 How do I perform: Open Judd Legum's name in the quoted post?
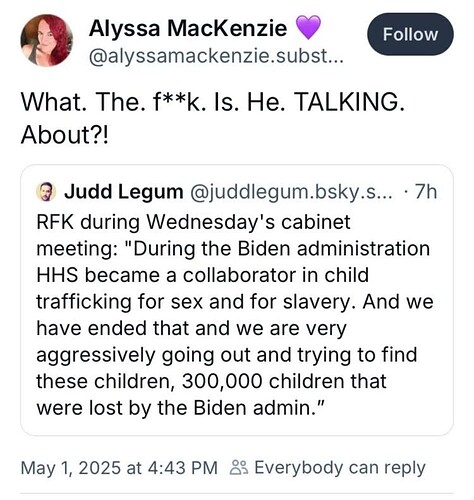(124, 192)
